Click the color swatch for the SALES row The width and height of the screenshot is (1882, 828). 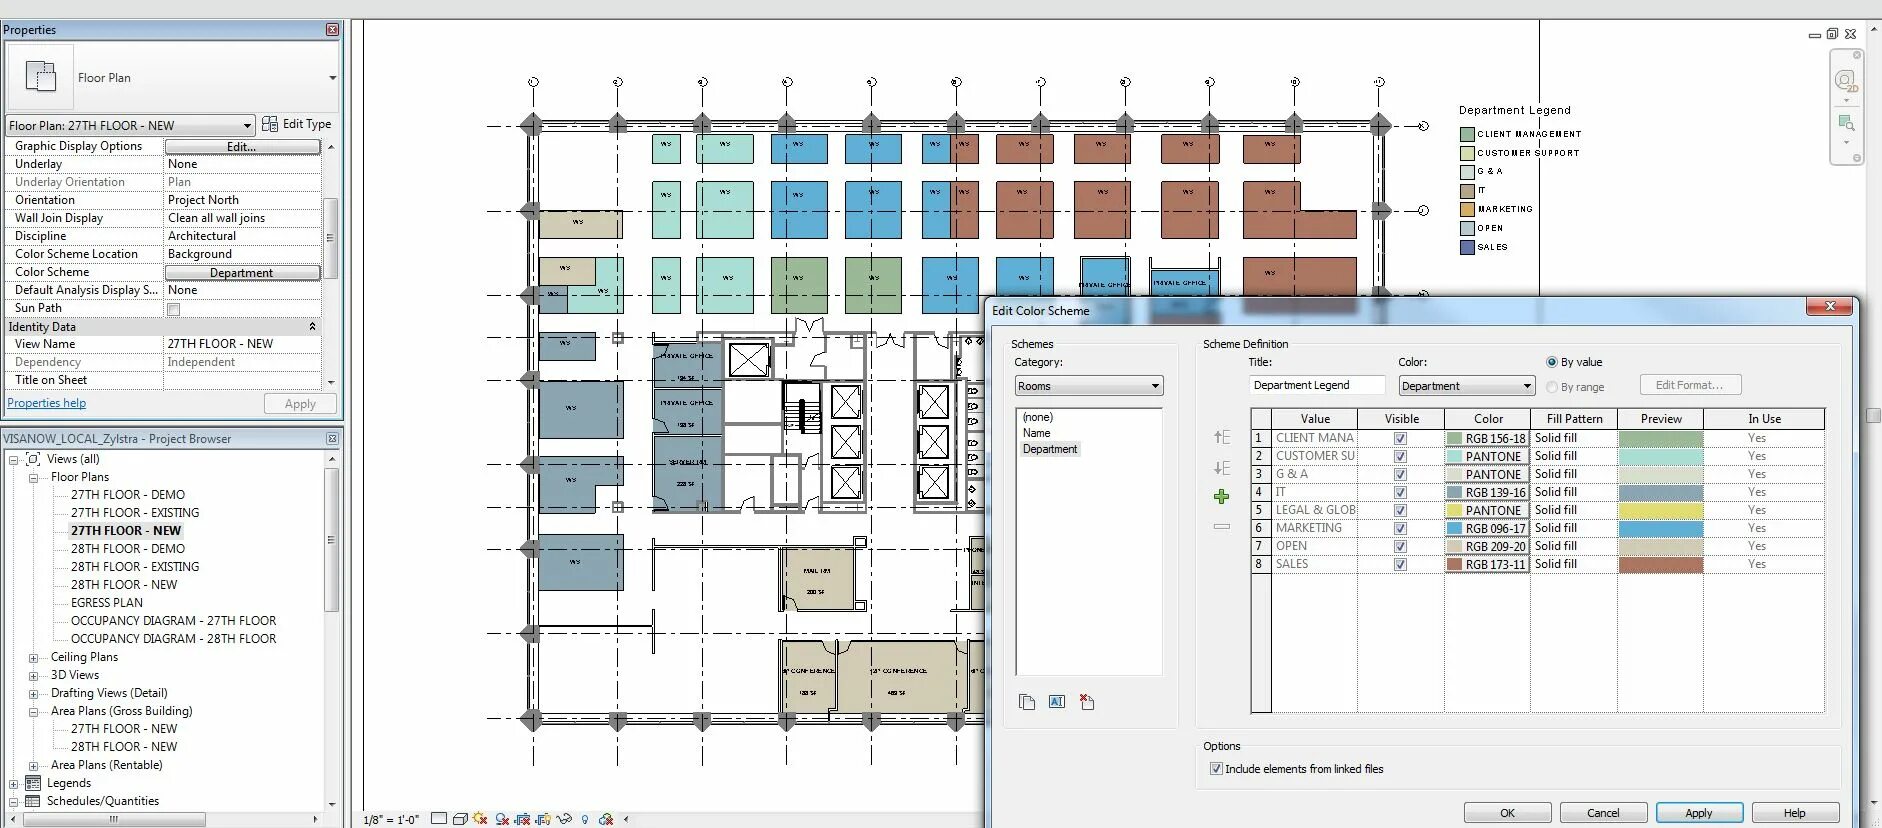[x=1487, y=564]
